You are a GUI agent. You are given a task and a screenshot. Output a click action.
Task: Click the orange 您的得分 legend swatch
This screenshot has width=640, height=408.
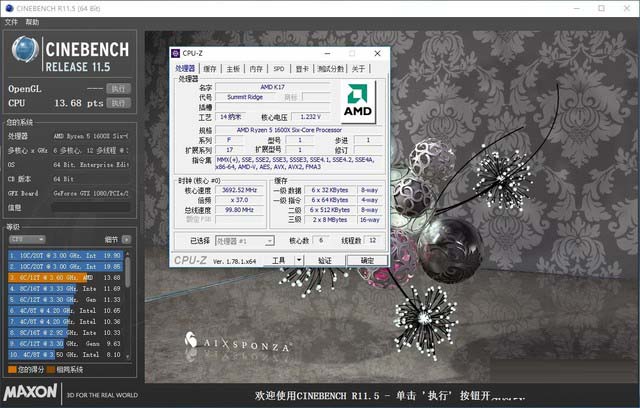[12, 370]
